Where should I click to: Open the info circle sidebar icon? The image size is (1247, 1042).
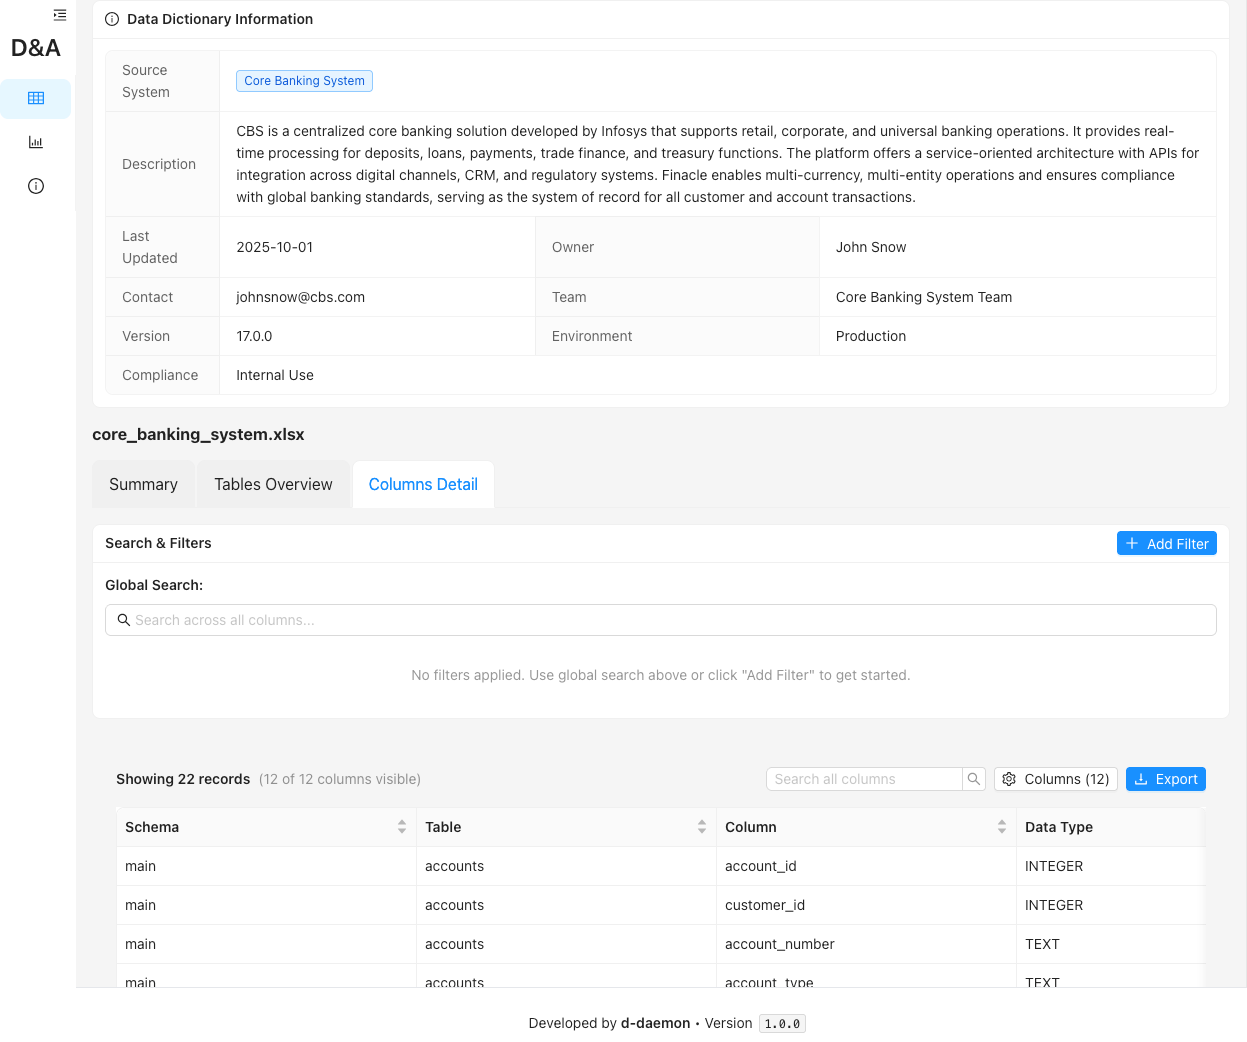(36, 186)
